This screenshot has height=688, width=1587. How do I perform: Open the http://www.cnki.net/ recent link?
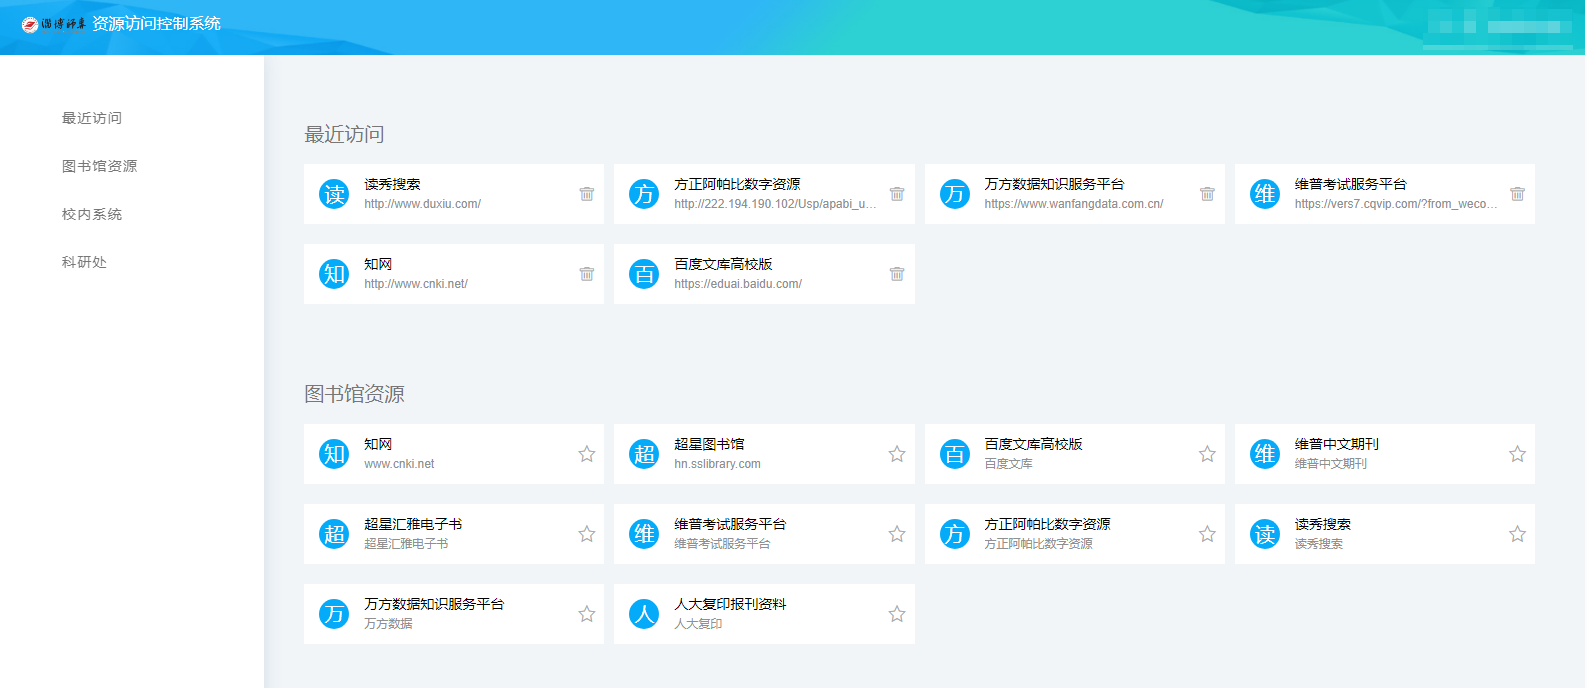pos(416,284)
